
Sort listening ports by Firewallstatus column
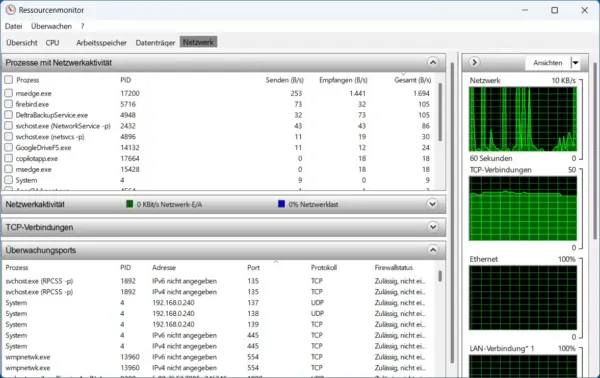[393, 267]
